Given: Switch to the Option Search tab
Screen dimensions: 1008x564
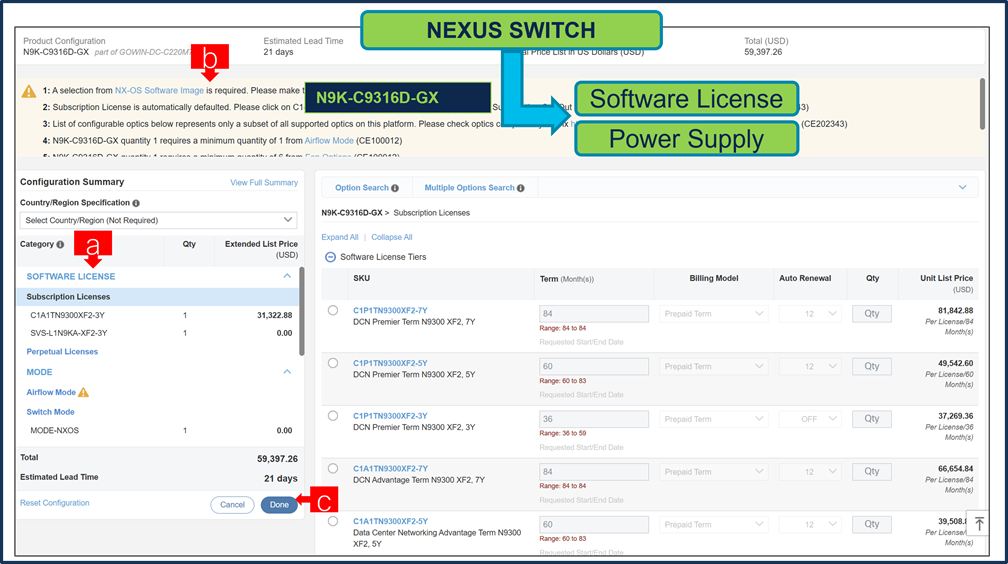Looking at the screenshot, I should pos(362,188).
